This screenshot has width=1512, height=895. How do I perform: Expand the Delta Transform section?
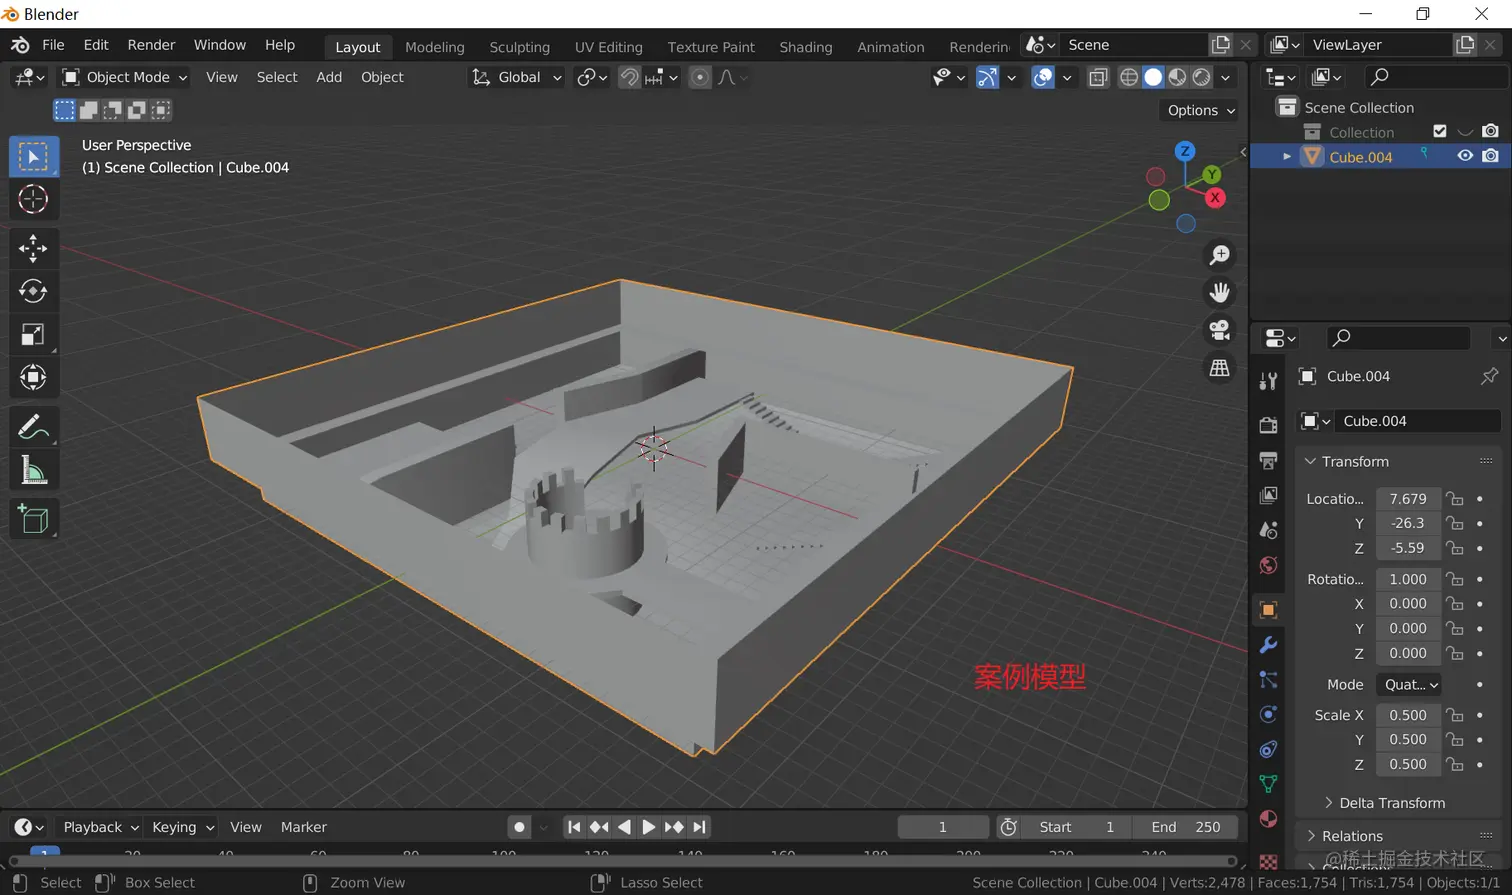click(1391, 803)
